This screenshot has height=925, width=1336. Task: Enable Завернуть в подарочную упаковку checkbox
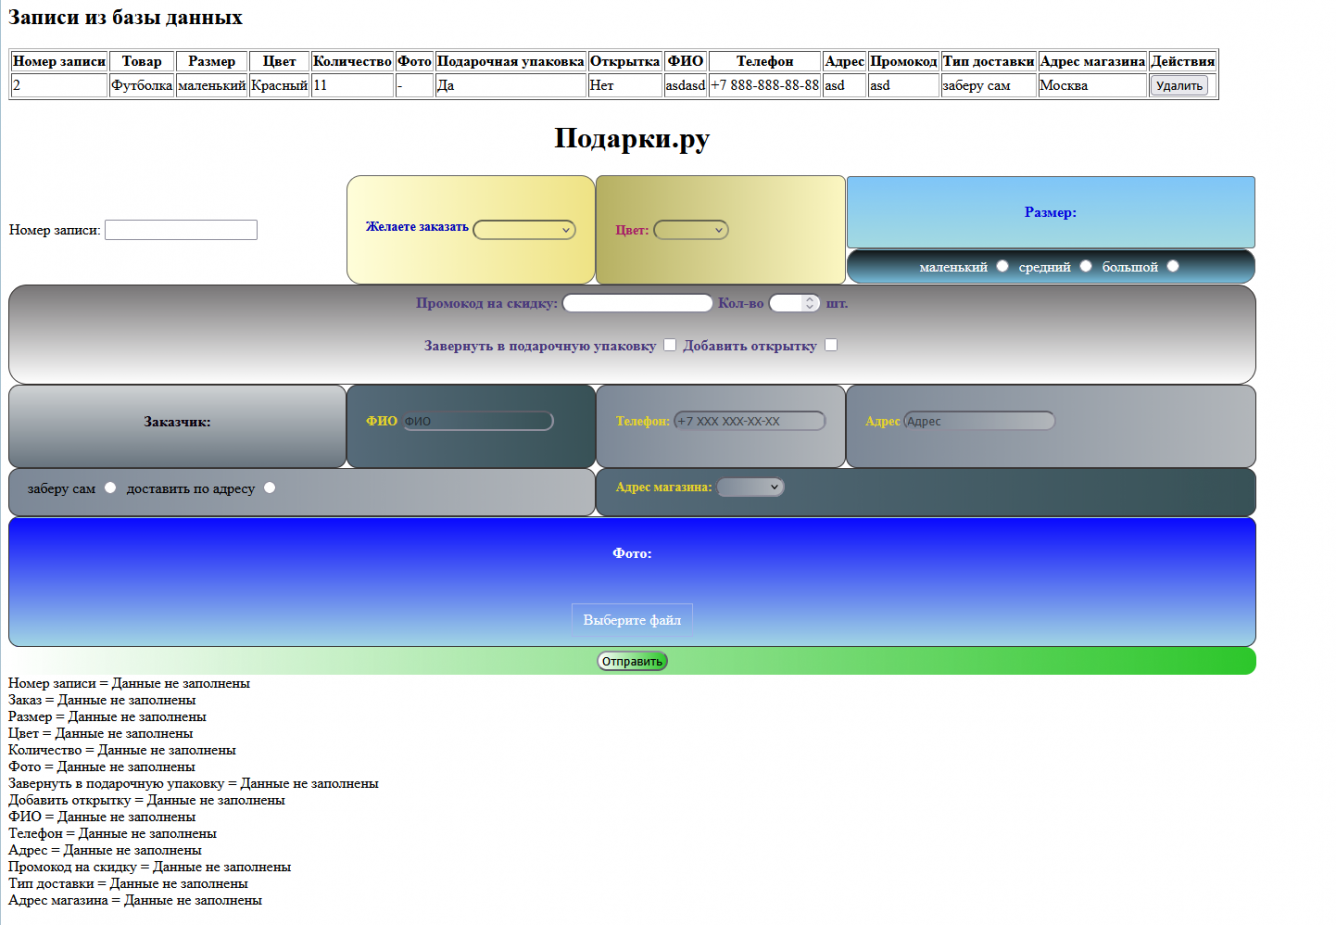[x=670, y=345]
